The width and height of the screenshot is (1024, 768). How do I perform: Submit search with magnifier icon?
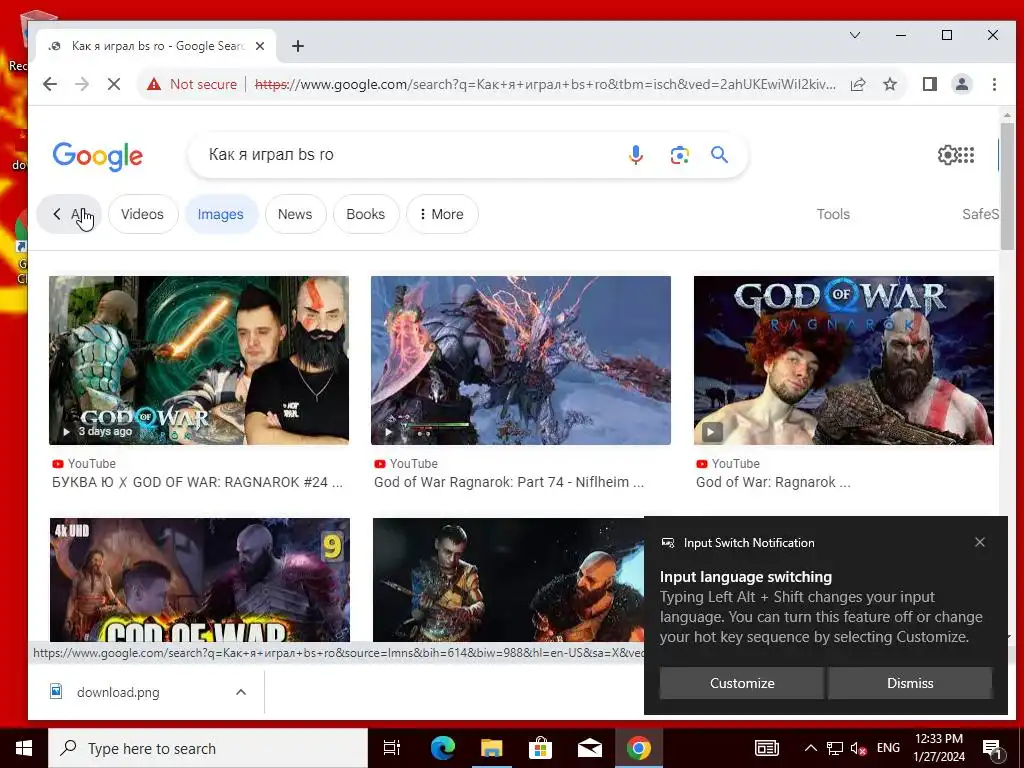click(x=719, y=155)
